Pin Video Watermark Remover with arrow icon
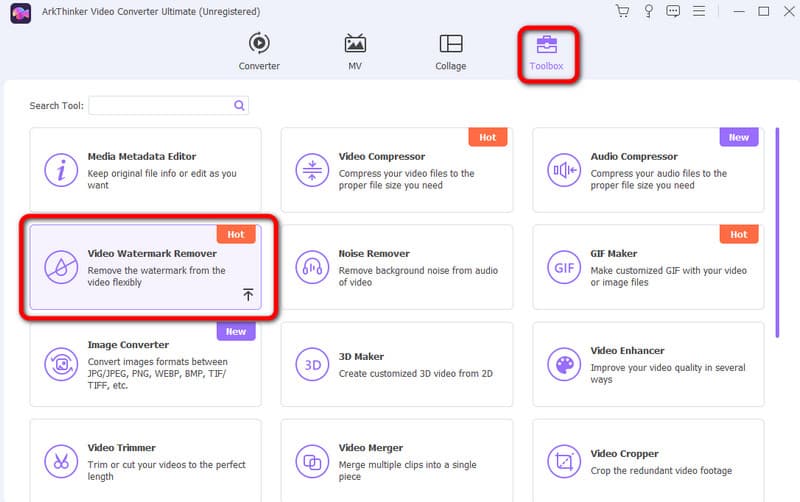This screenshot has width=800, height=502. click(248, 294)
